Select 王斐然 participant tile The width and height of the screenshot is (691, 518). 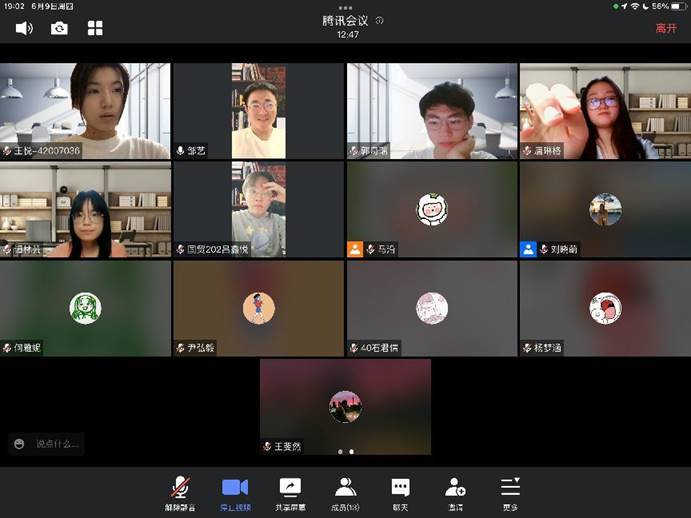click(345, 406)
